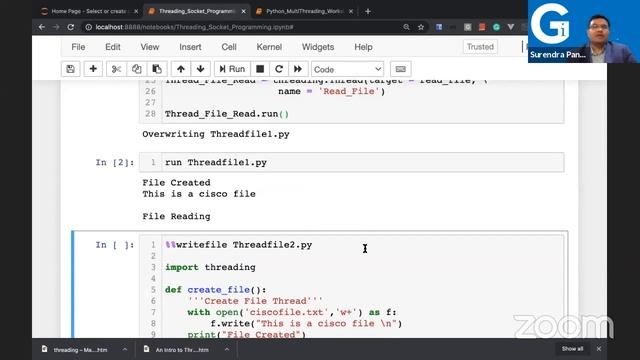Viewport: 640px width, 360px height.
Task: Move selected cell down arrow
Action: coord(200,69)
